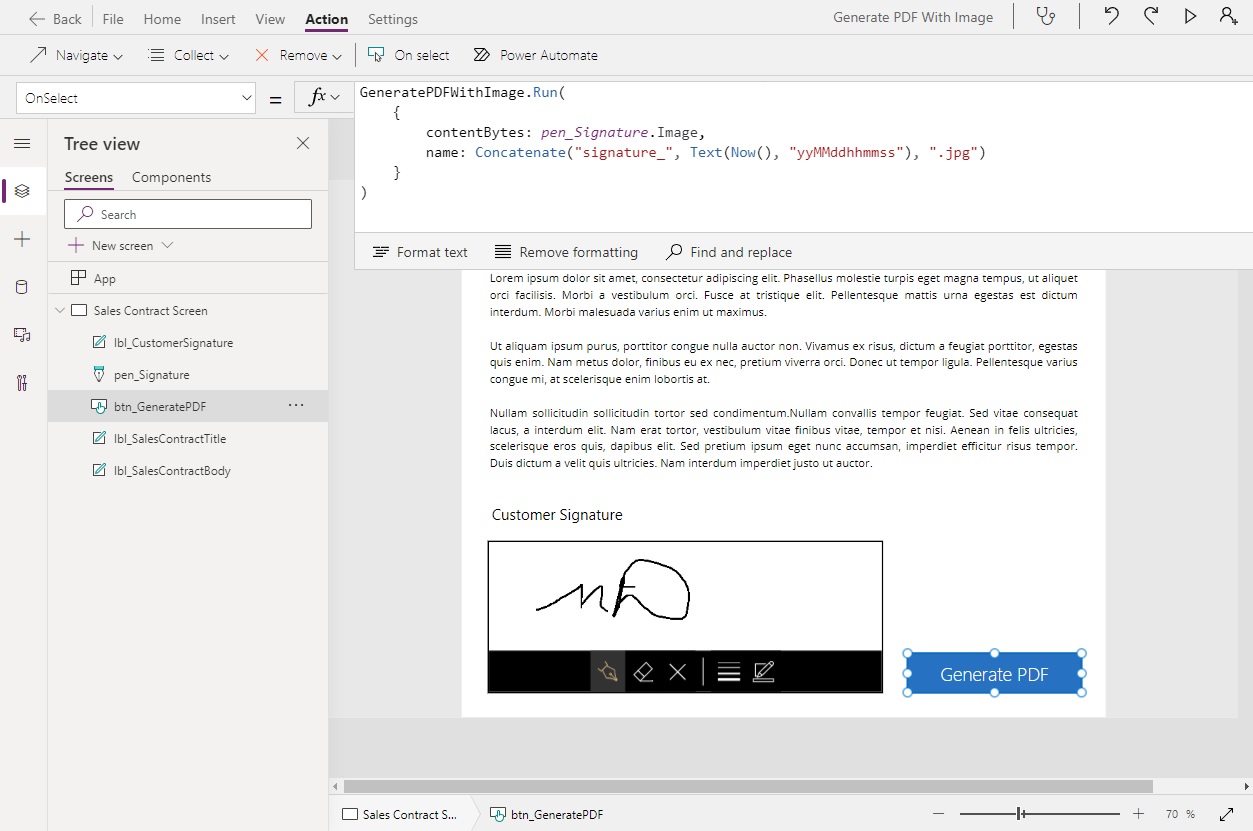Undo the last change
The image size is (1253, 831).
coord(1110,17)
